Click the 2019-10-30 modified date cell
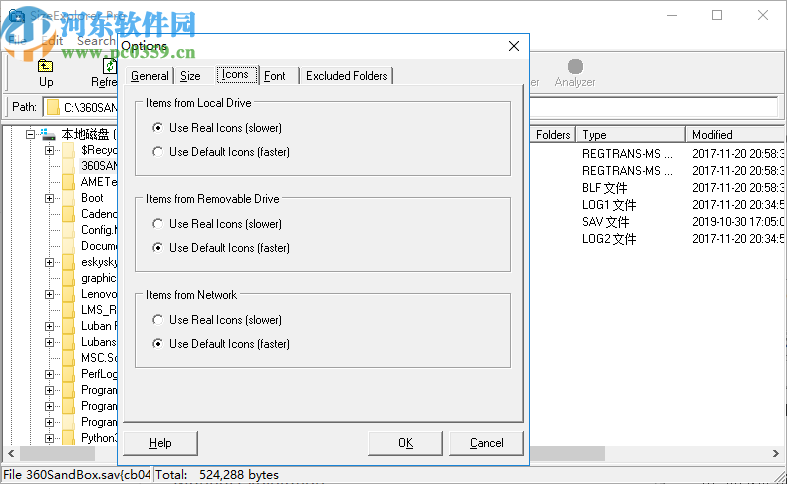This screenshot has width=787, height=484. point(738,222)
